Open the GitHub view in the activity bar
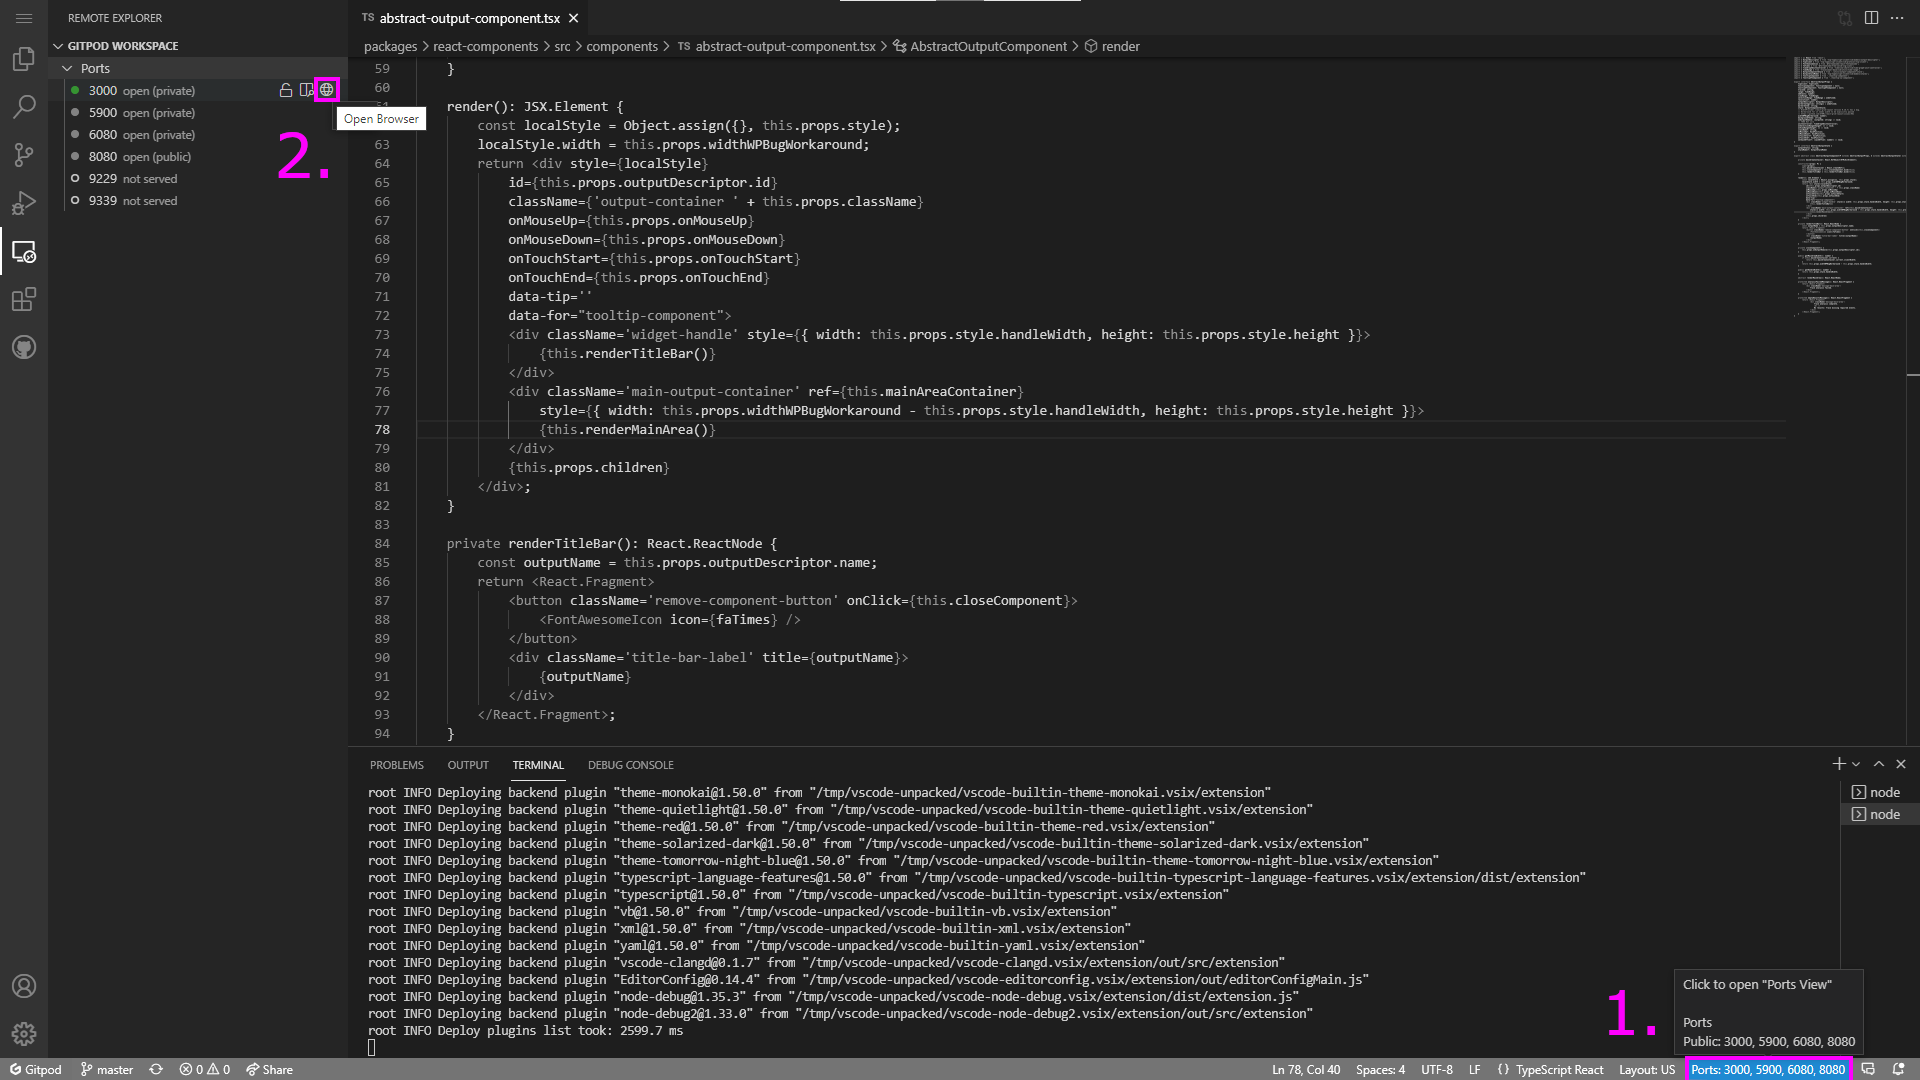 (24, 347)
